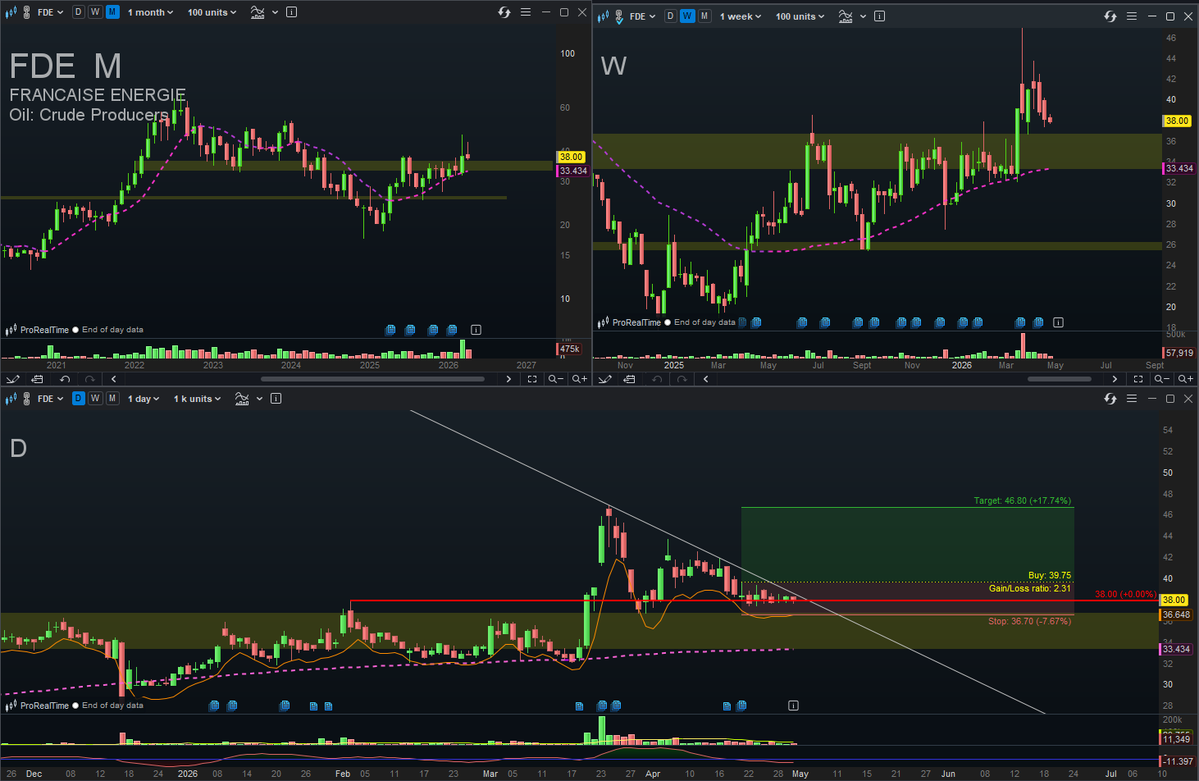This screenshot has height=781, width=1199.
Task: Show info icon in daily chart toolbar
Action: tap(276, 399)
